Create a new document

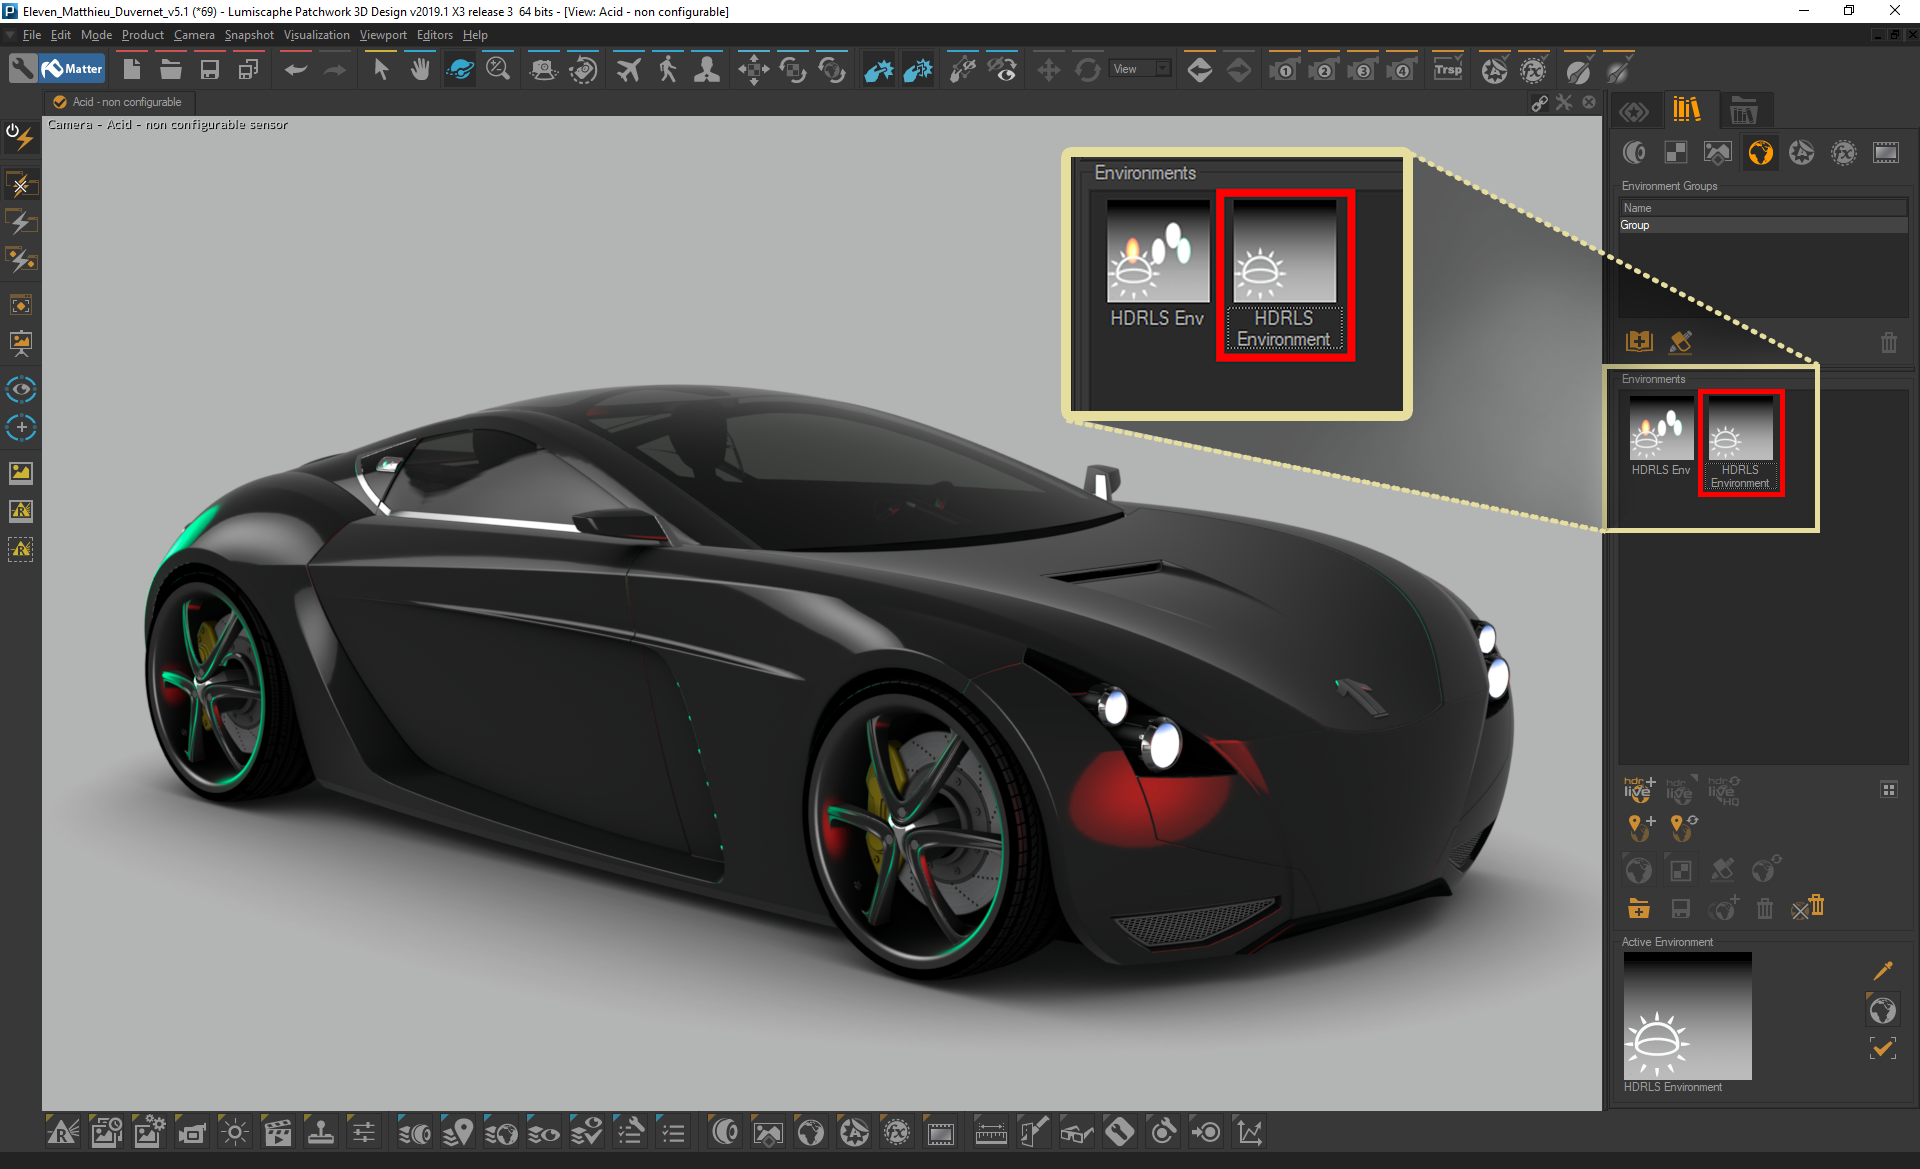(131, 69)
